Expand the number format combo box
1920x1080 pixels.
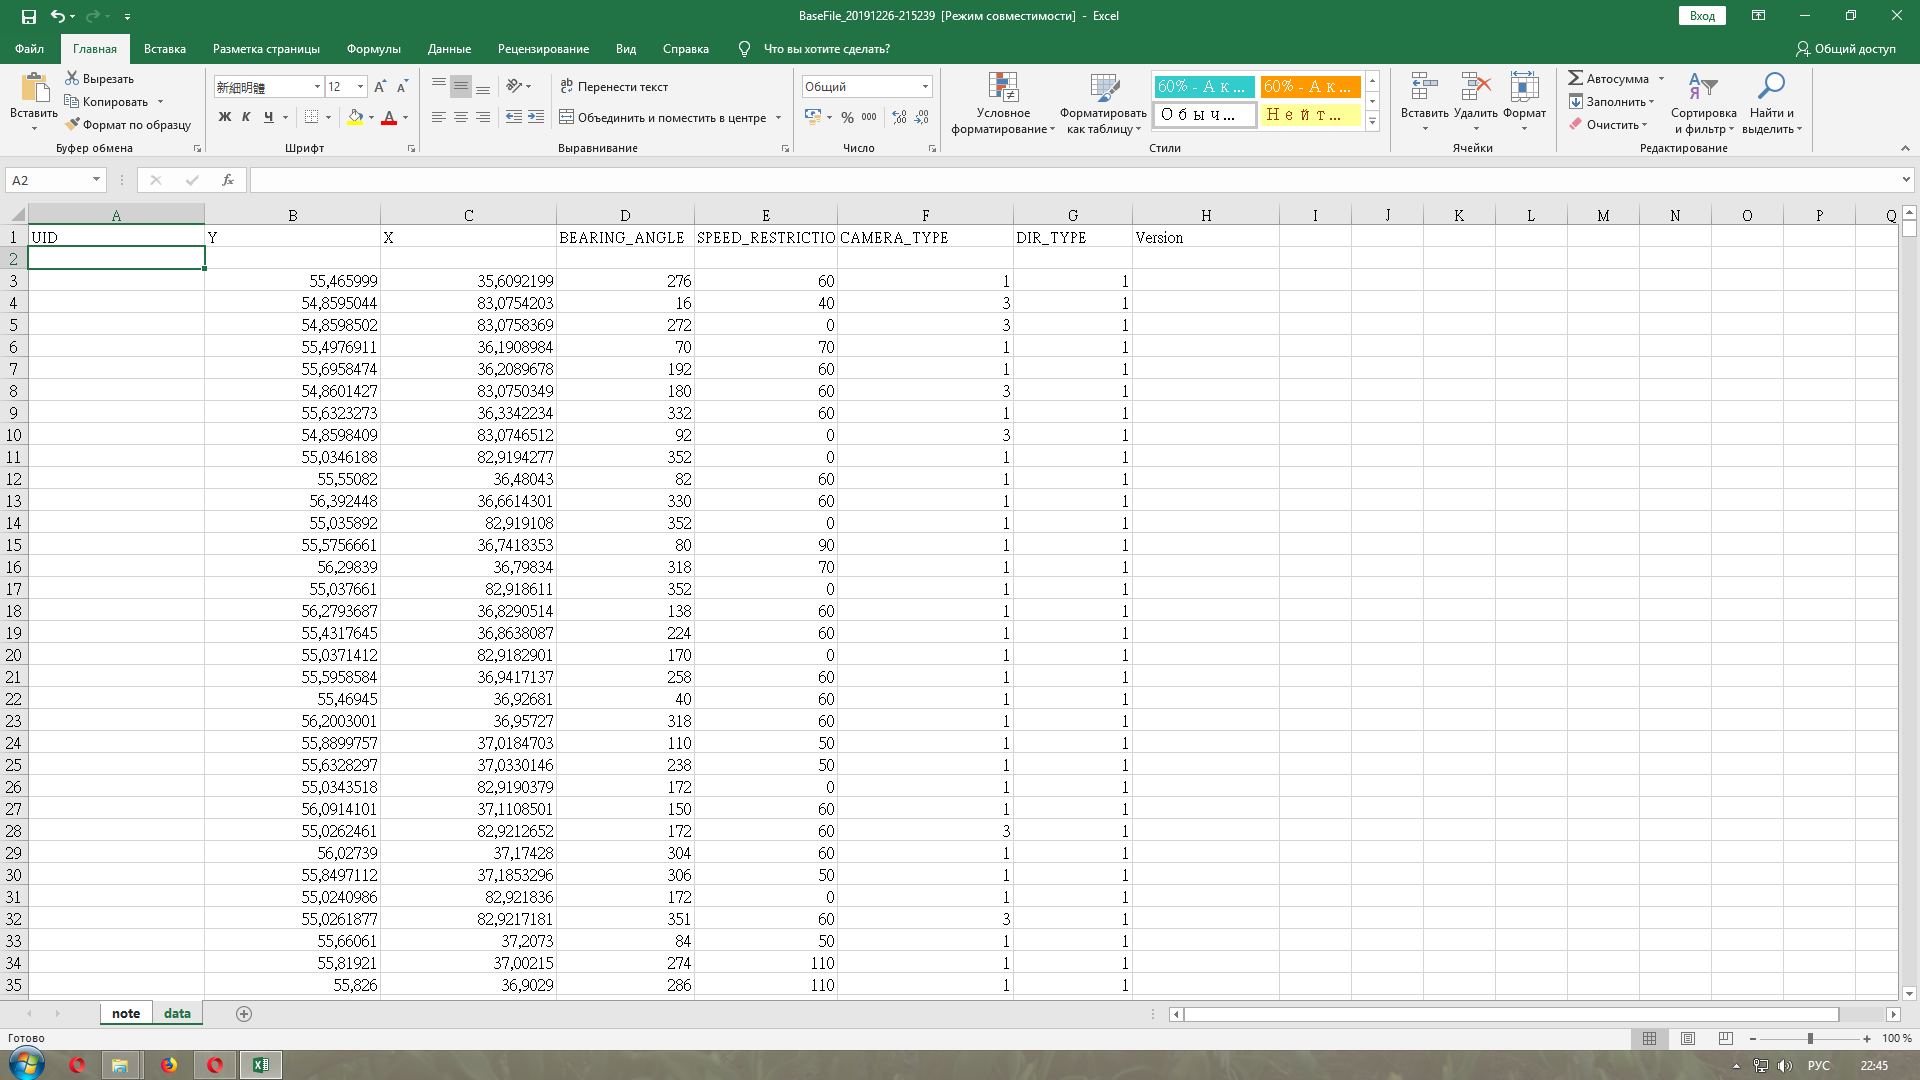tap(925, 87)
